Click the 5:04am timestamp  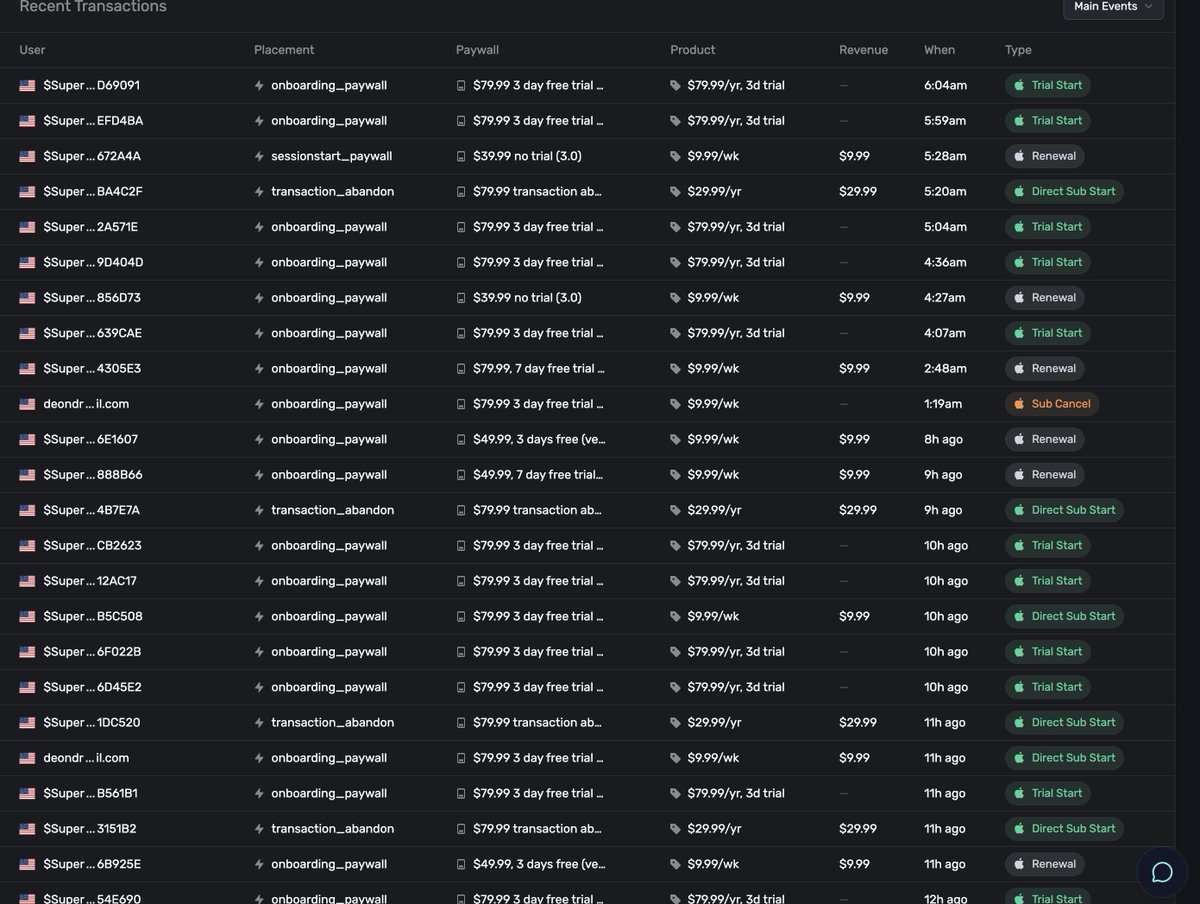[945, 227]
